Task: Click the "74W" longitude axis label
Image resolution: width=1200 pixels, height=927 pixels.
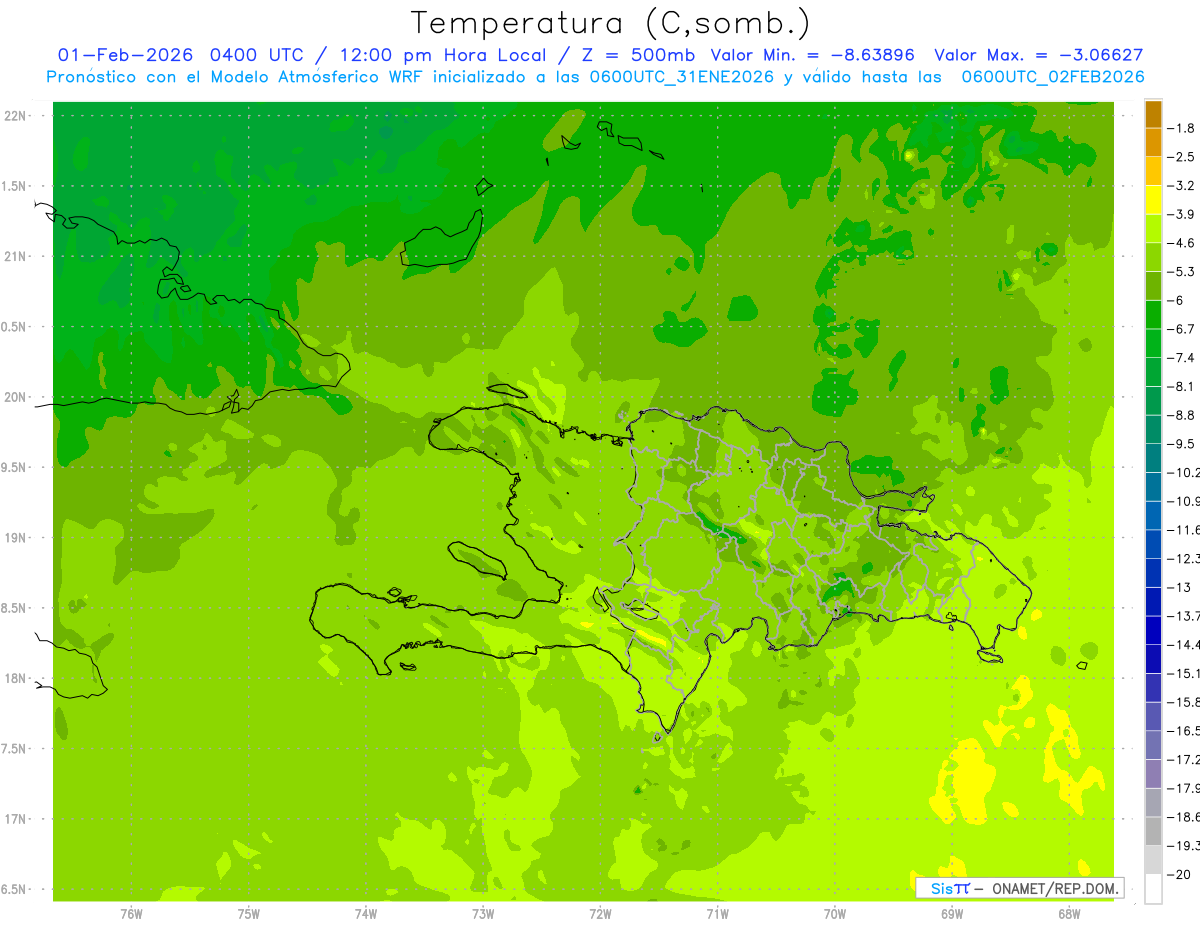Action: pyautogui.click(x=366, y=914)
